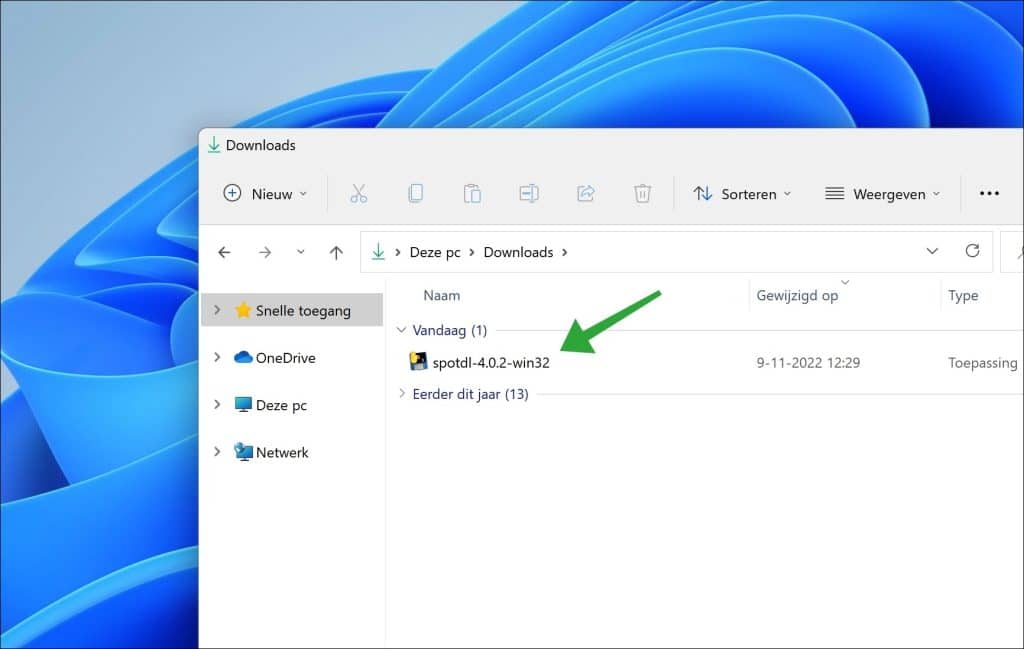The height and width of the screenshot is (649, 1024).
Task: Open the Sorteren sort menu
Action: [742, 194]
